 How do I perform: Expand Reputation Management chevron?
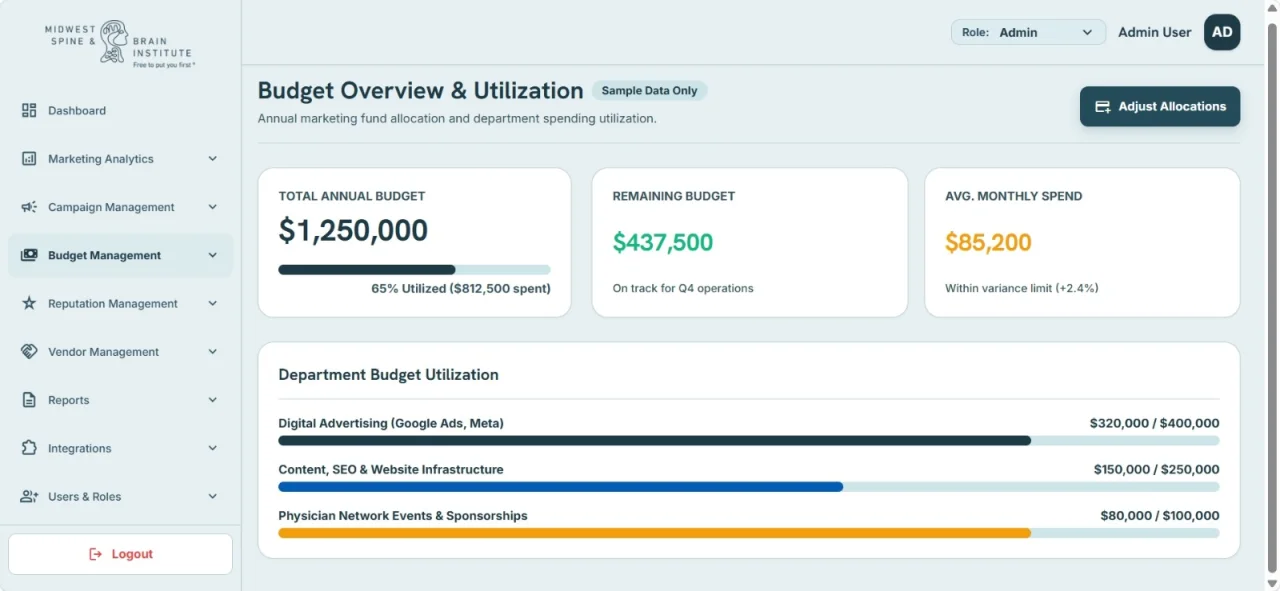point(212,303)
